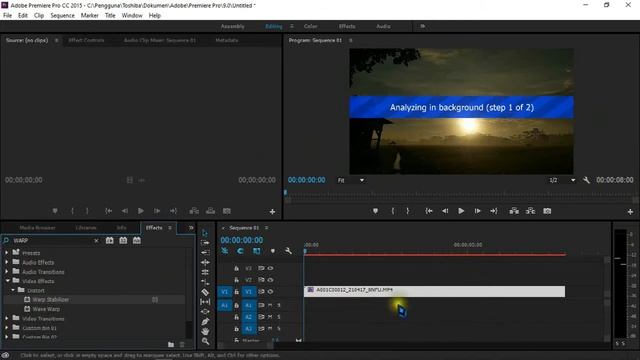This screenshot has height=360, width=640.
Task: Play the Program monitor
Action: 461,211
